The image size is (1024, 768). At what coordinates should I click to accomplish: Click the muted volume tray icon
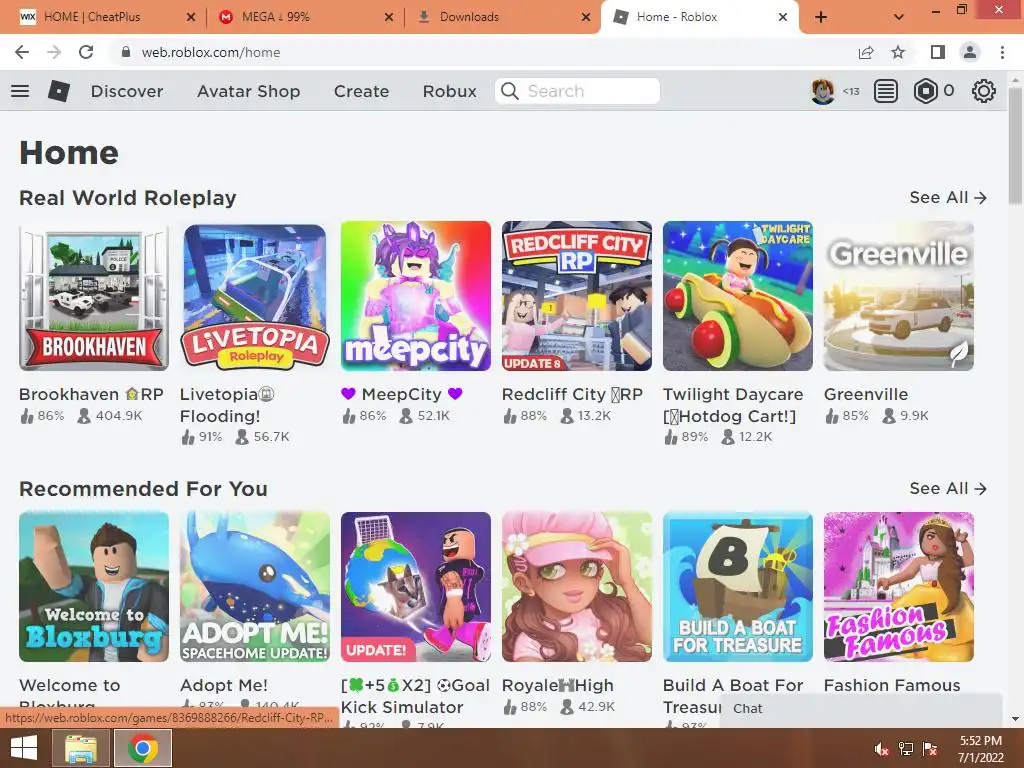[882, 749]
